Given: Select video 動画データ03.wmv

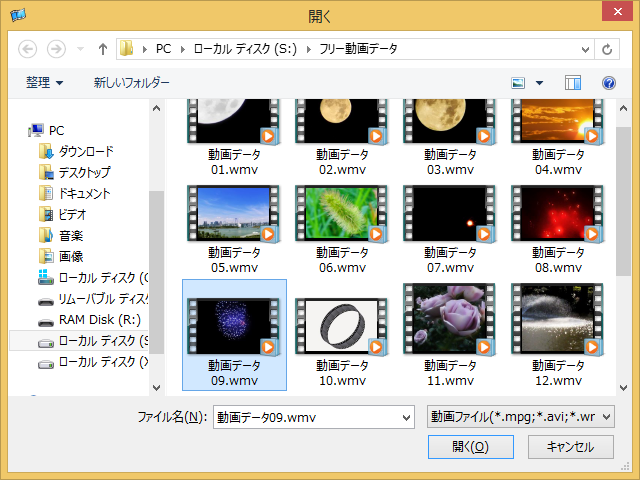Looking at the screenshot, I should (x=450, y=138).
